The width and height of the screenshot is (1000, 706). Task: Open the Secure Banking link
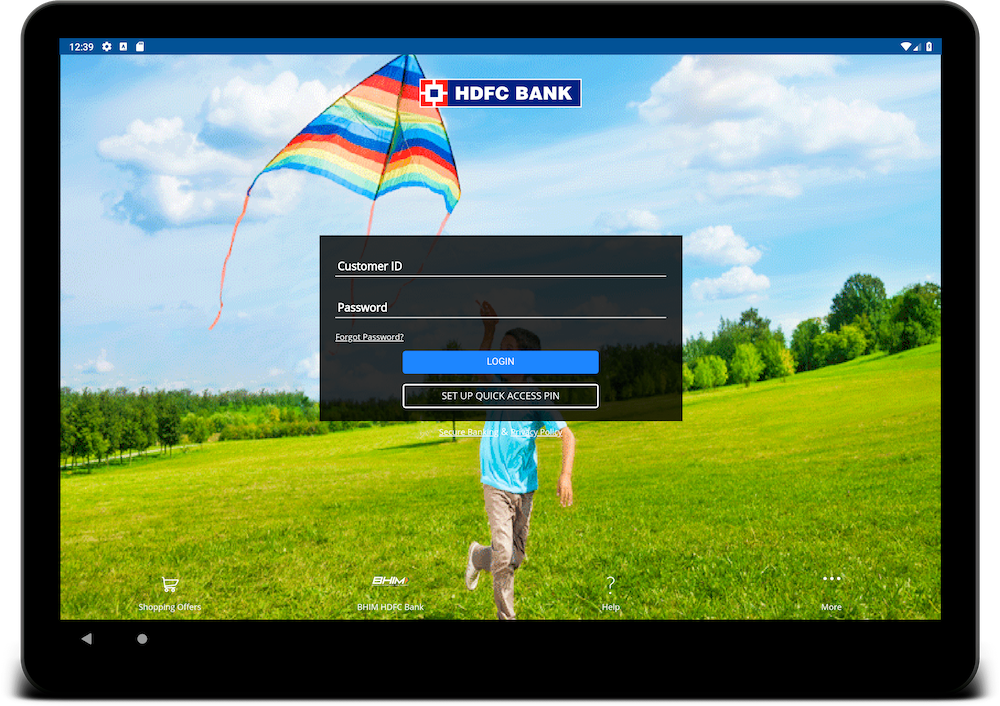pos(468,432)
